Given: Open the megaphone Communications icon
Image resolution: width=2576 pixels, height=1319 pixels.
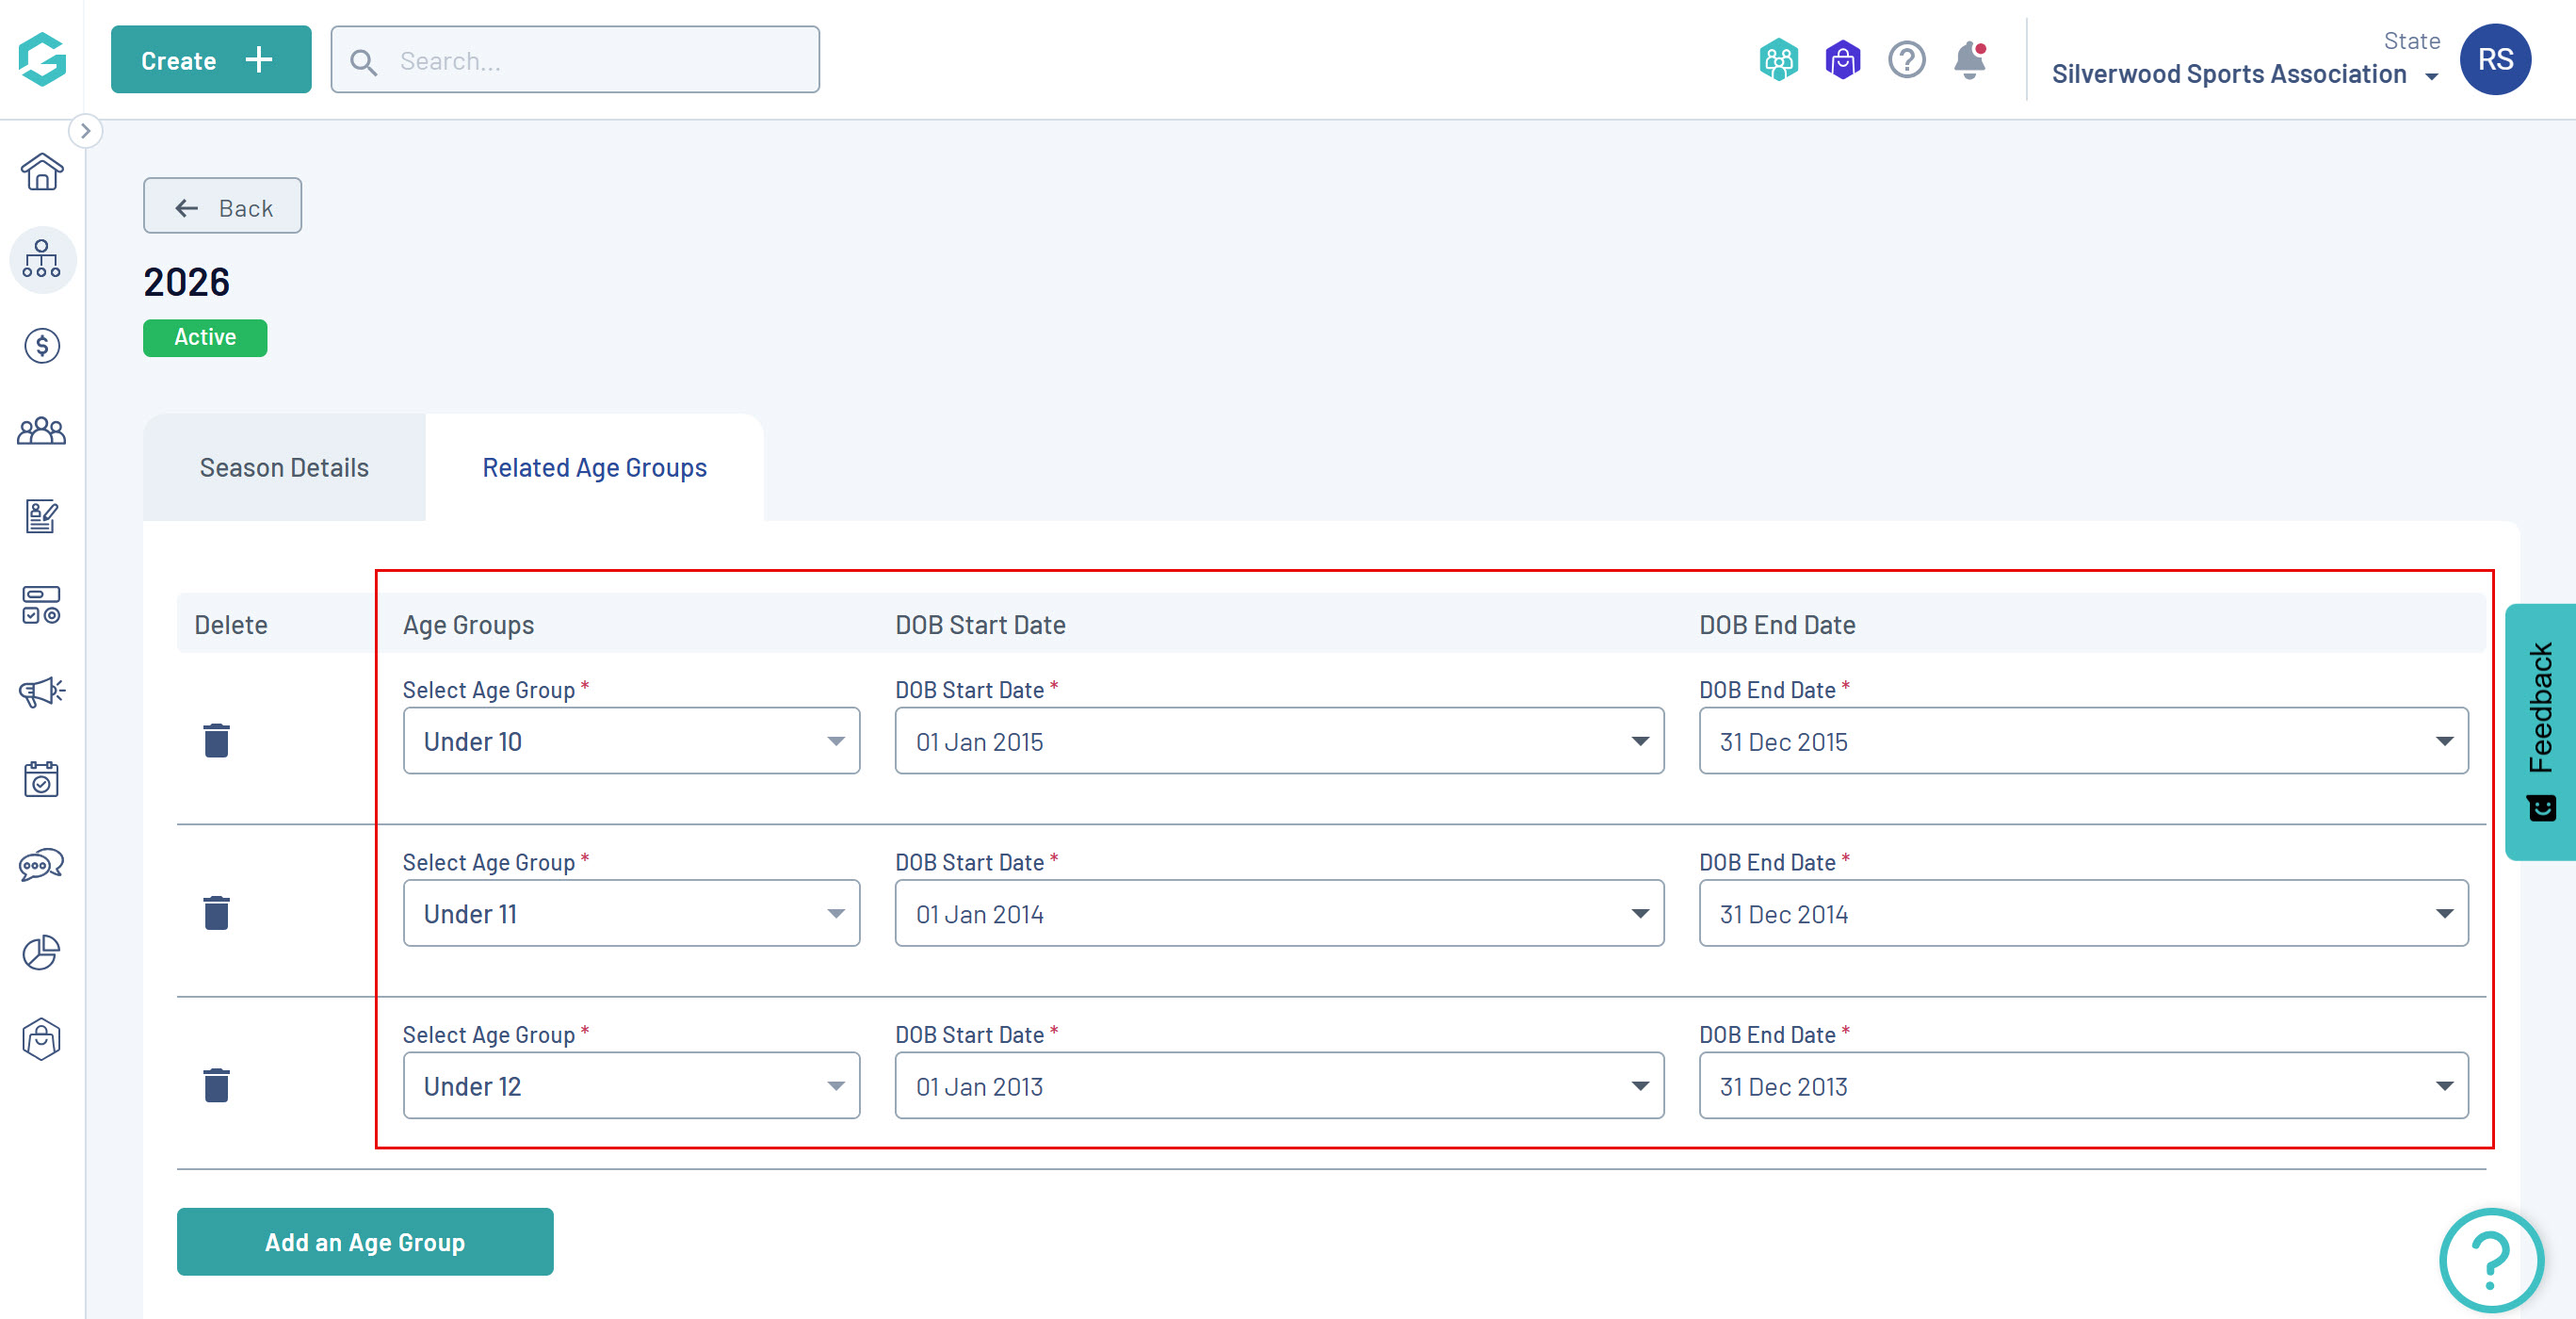Looking at the screenshot, I should 41,691.
